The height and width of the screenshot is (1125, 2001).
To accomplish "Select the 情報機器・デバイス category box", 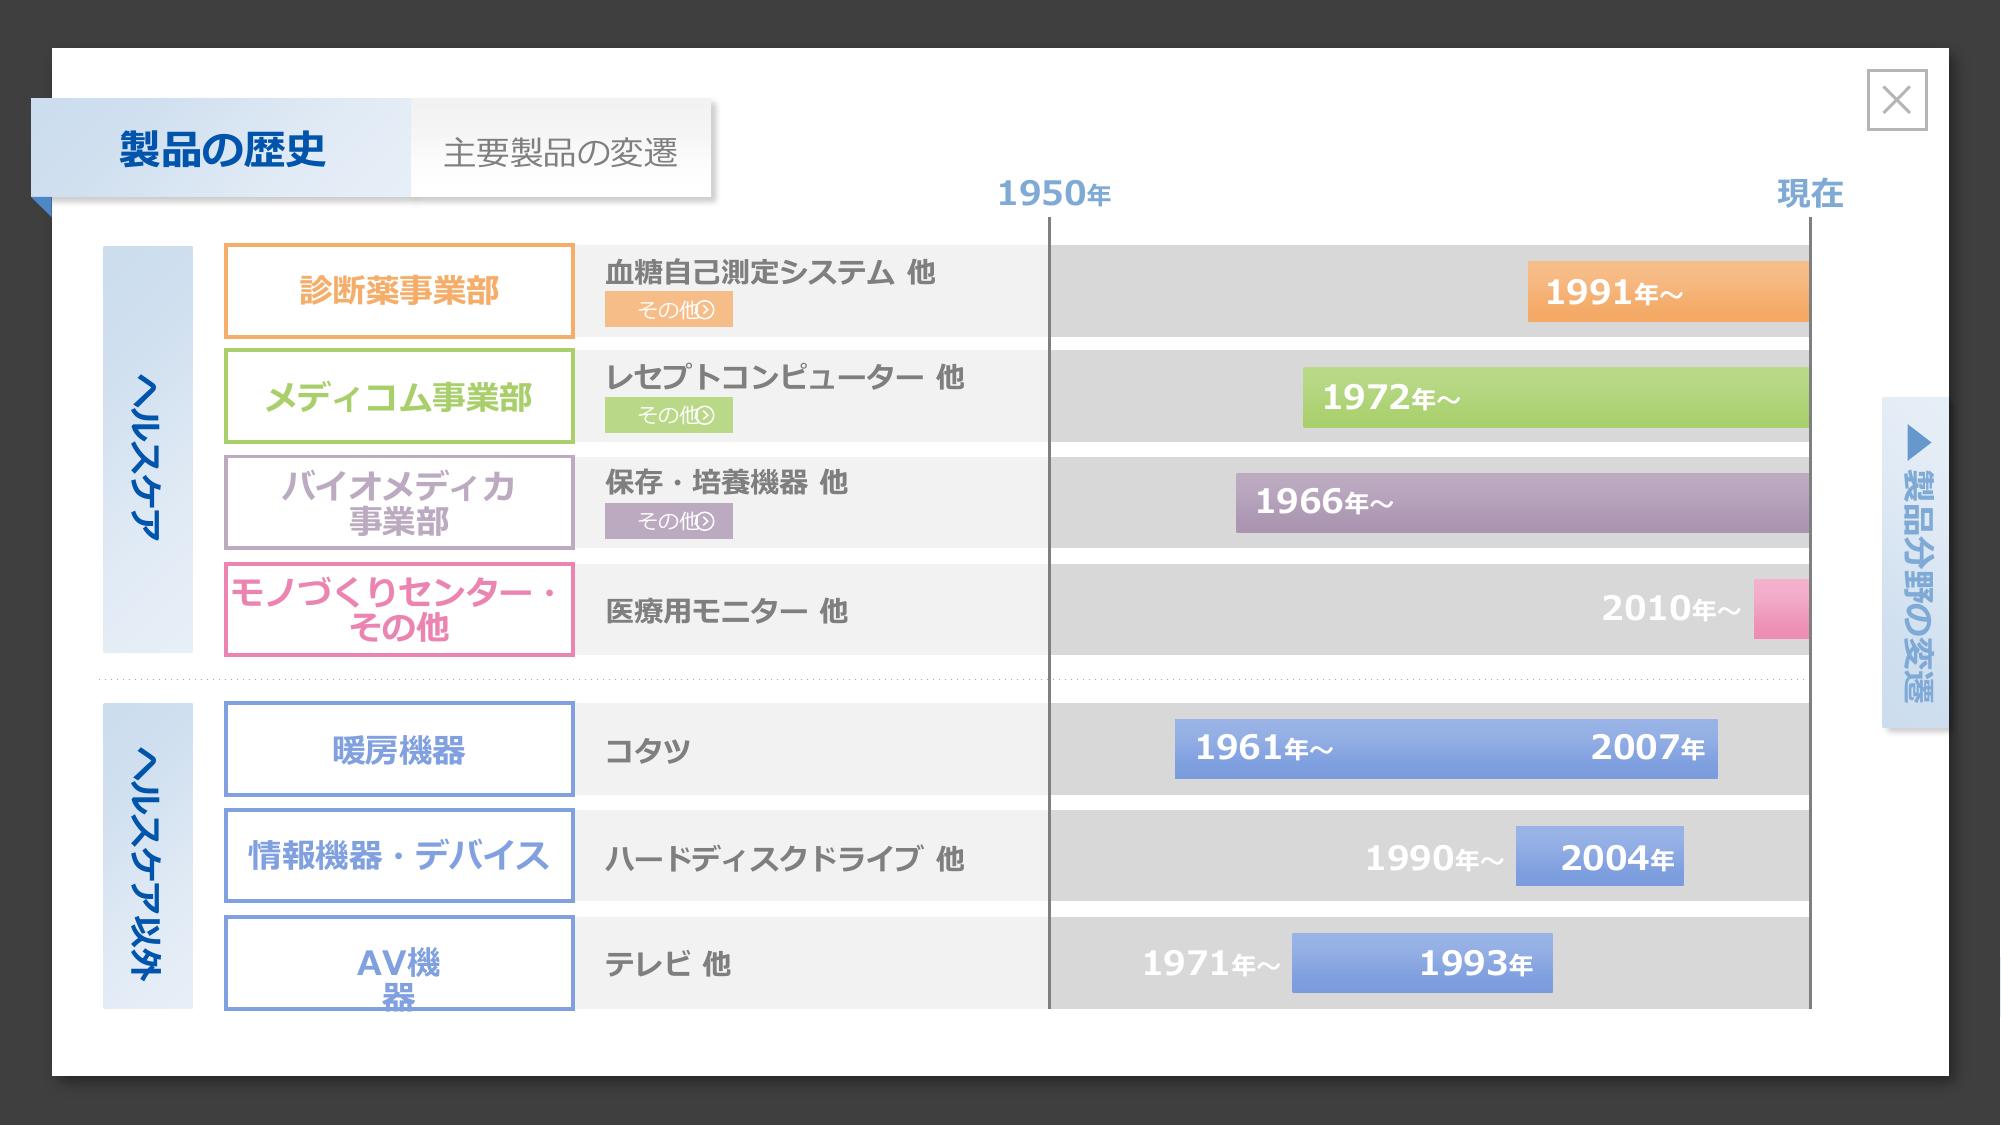I will pos(399,856).
